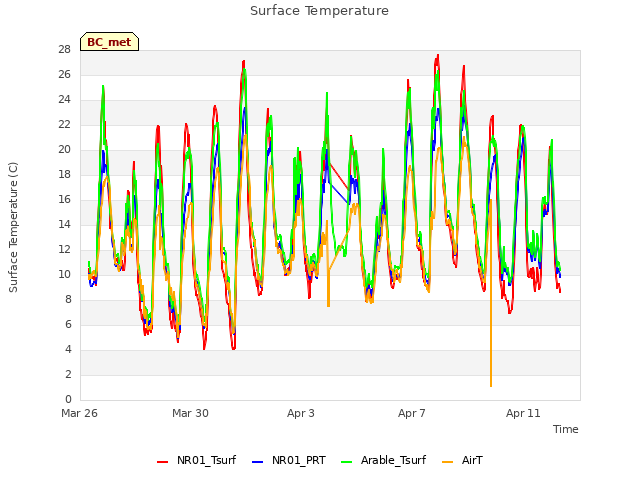Click the 24 y-axis tick label
The height and width of the screenshot is (480, 640).
pos(64,99)
